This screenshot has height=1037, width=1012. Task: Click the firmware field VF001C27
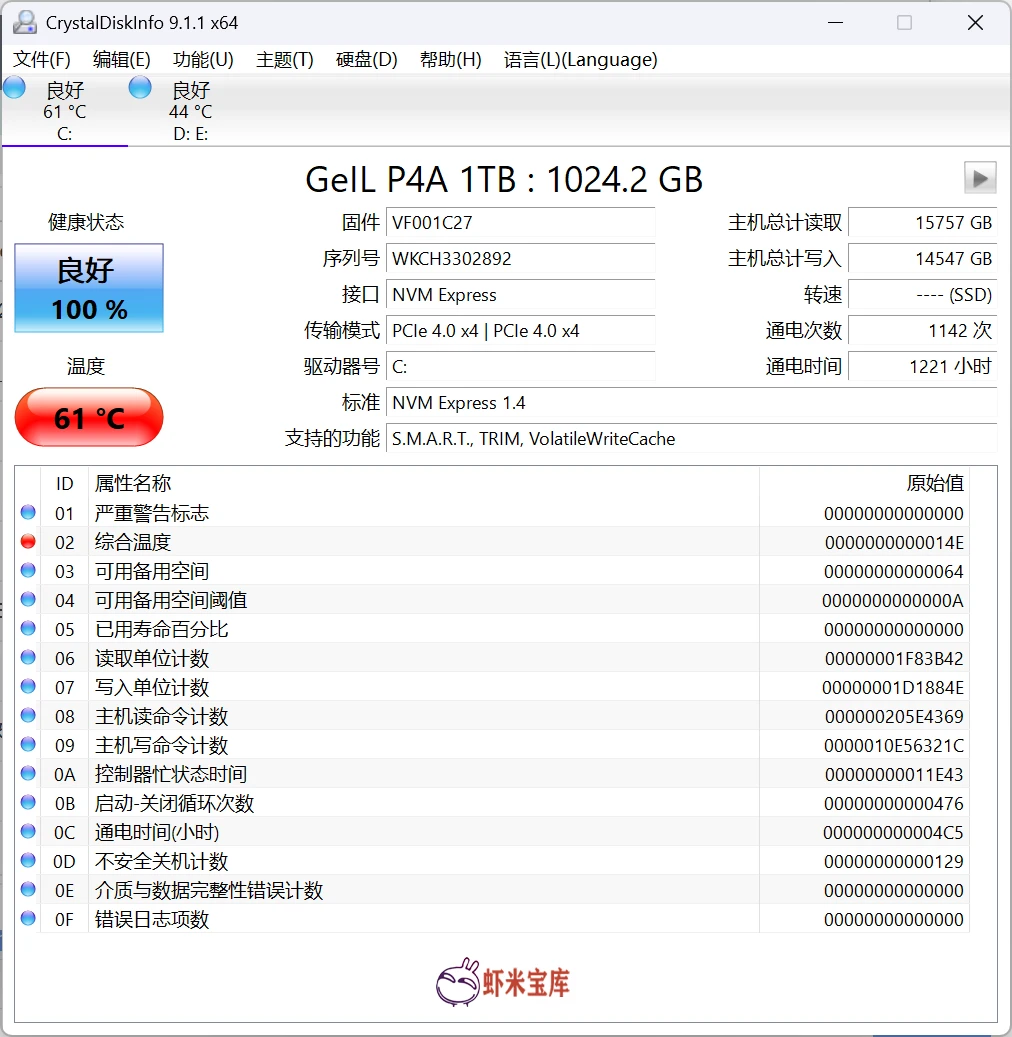[x=521, y=222]
